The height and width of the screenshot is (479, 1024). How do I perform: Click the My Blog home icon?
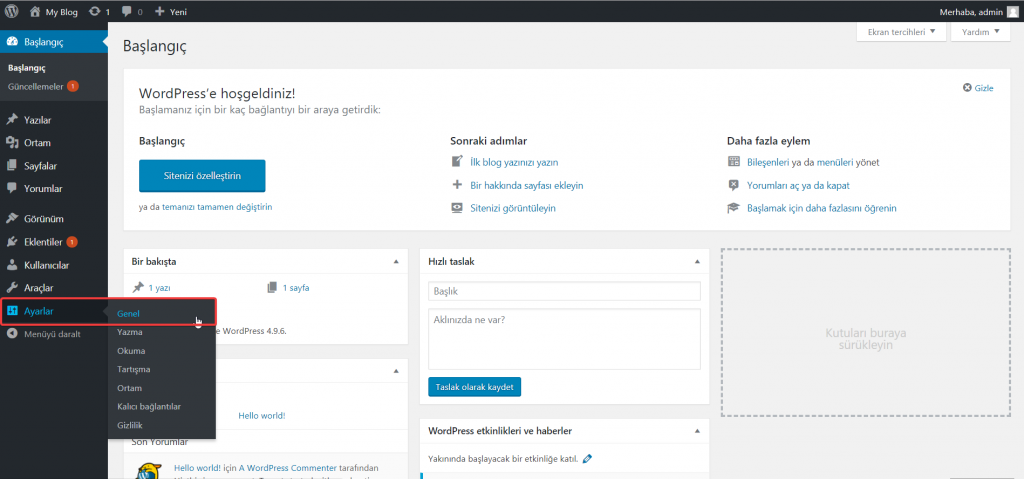35,11
